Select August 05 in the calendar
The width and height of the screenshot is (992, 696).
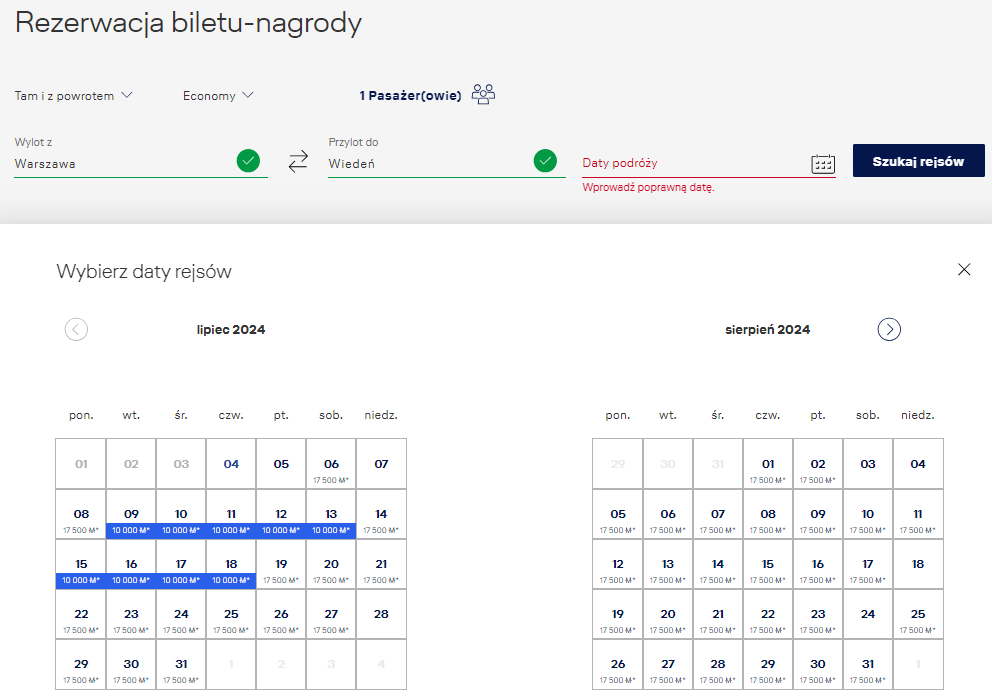coord(617,514)
